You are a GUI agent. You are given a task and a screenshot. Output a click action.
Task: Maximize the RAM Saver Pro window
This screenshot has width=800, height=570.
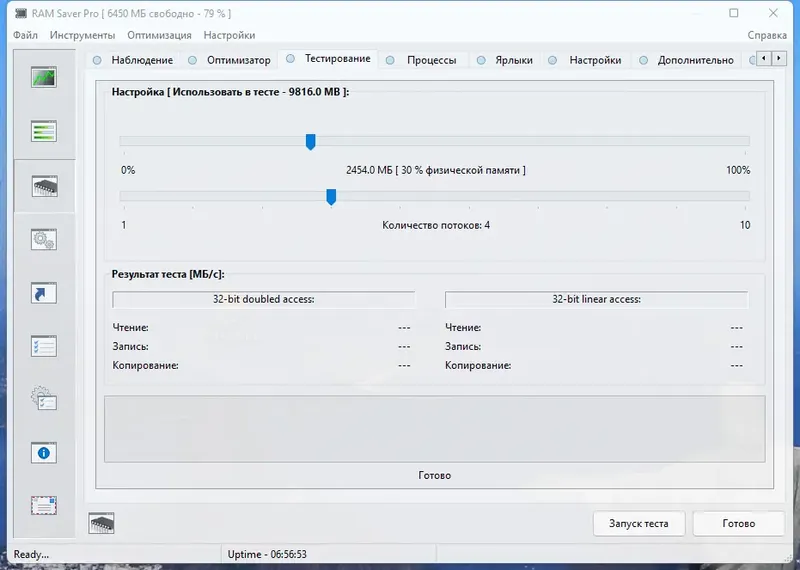(x=734, y=13)
